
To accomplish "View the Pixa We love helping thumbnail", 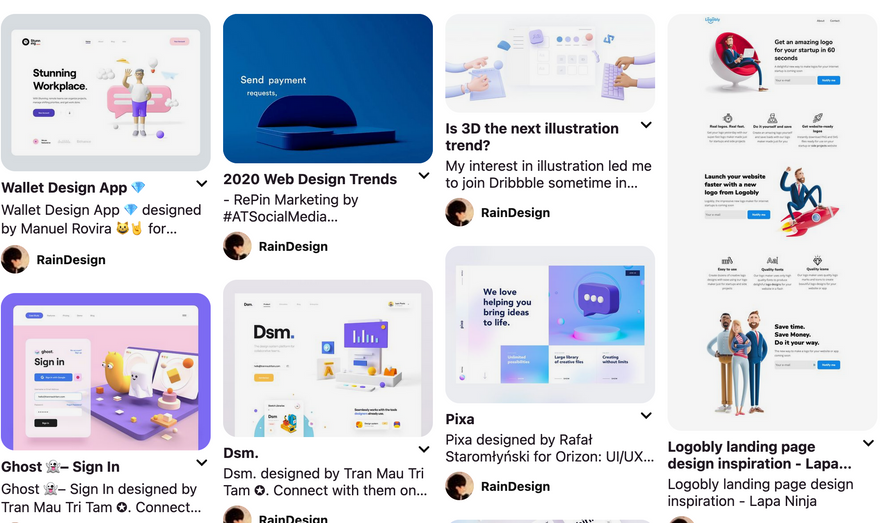I will pos(550,324).
